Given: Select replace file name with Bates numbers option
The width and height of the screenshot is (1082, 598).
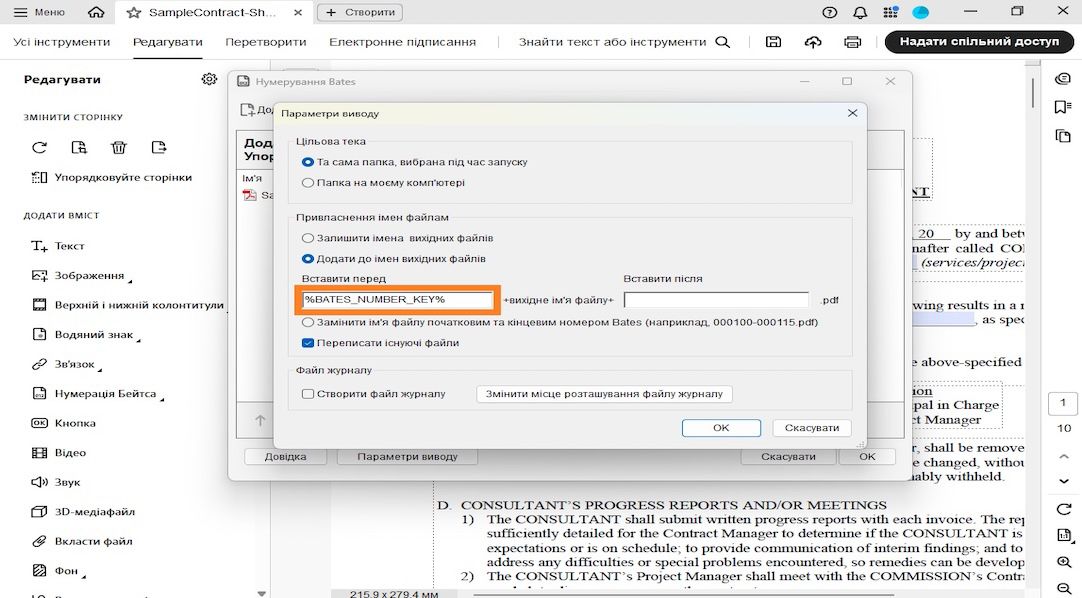Looking at the screenshot, I should 560,322.
